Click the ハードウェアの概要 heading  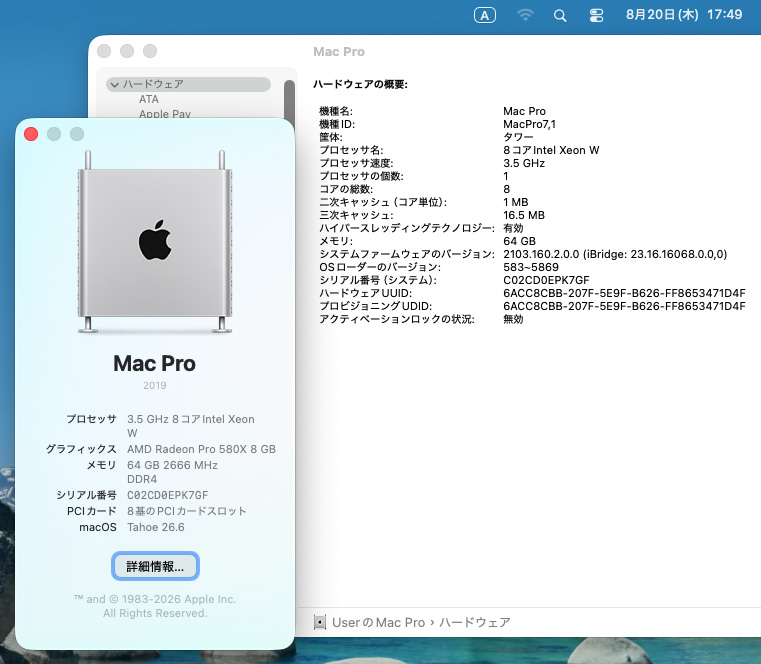[x=360, y=84]
